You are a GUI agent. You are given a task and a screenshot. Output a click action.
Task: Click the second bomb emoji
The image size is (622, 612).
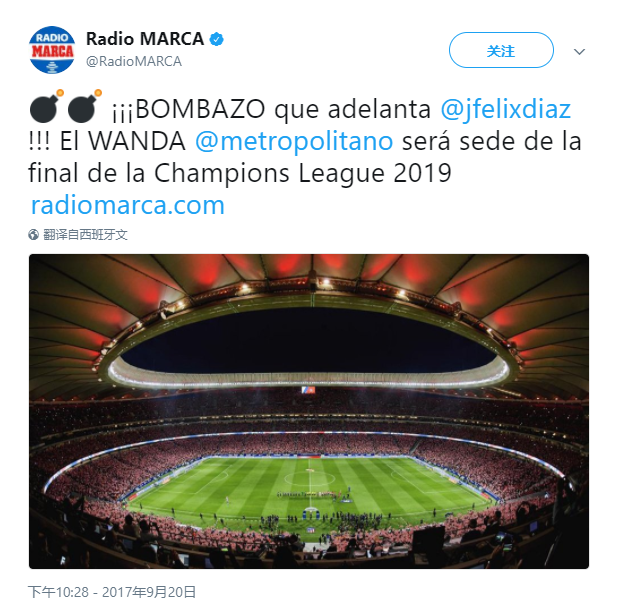point(85,106)
